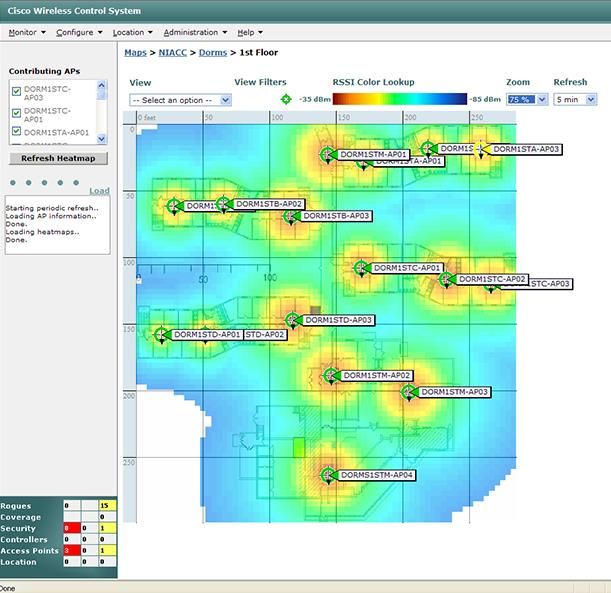Uncheck the DORM1STC-AP03 contributing AP checkbox
Viewport: 611px width, 593px height.
tap(16, 92)
